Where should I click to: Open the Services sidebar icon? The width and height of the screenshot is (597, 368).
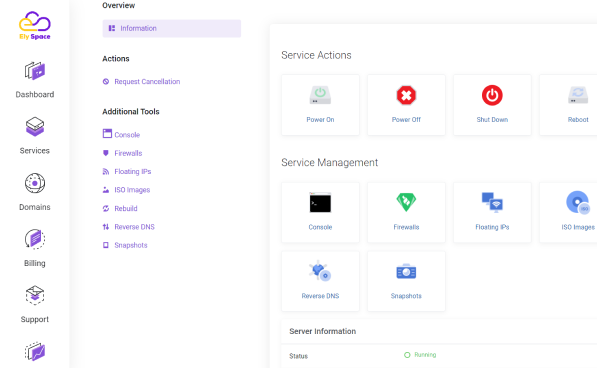click(x=35, y=127)
